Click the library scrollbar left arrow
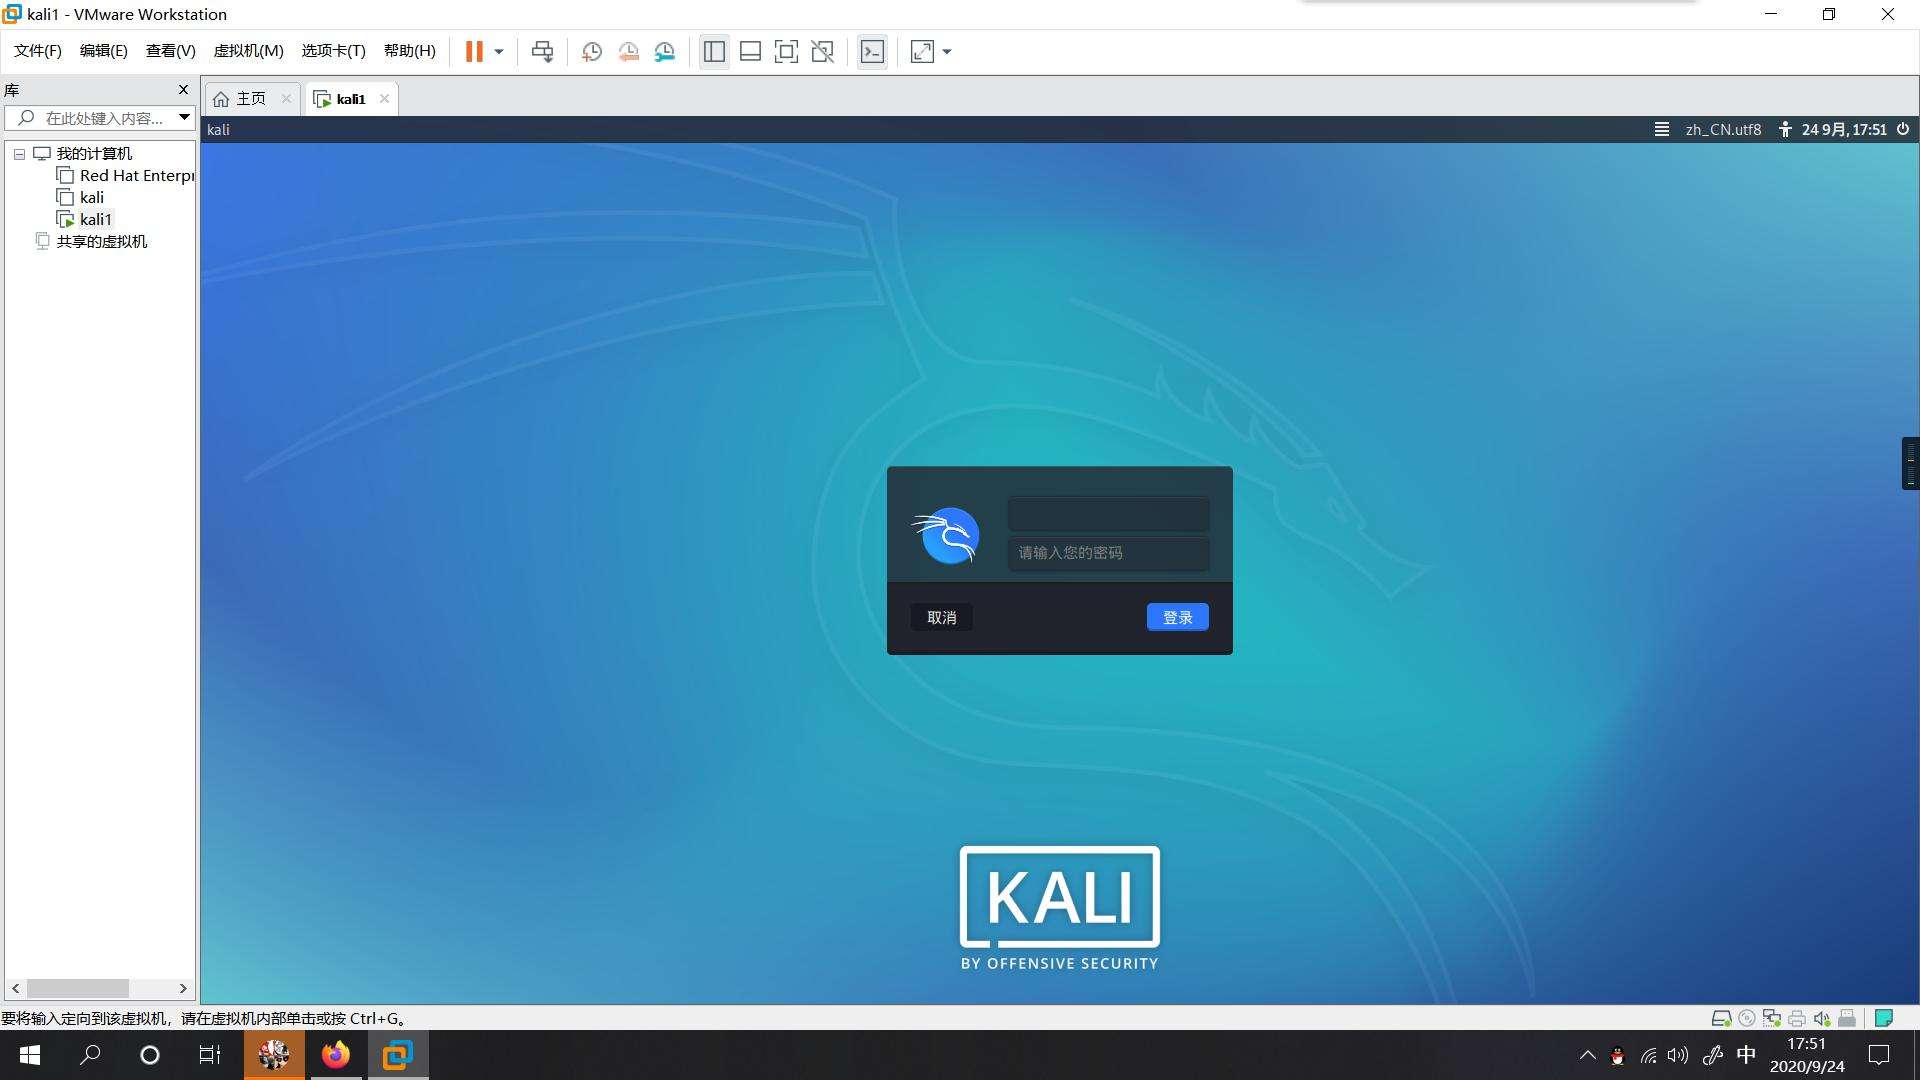Screen dimensions: 1920x1080 click(15, 988)
